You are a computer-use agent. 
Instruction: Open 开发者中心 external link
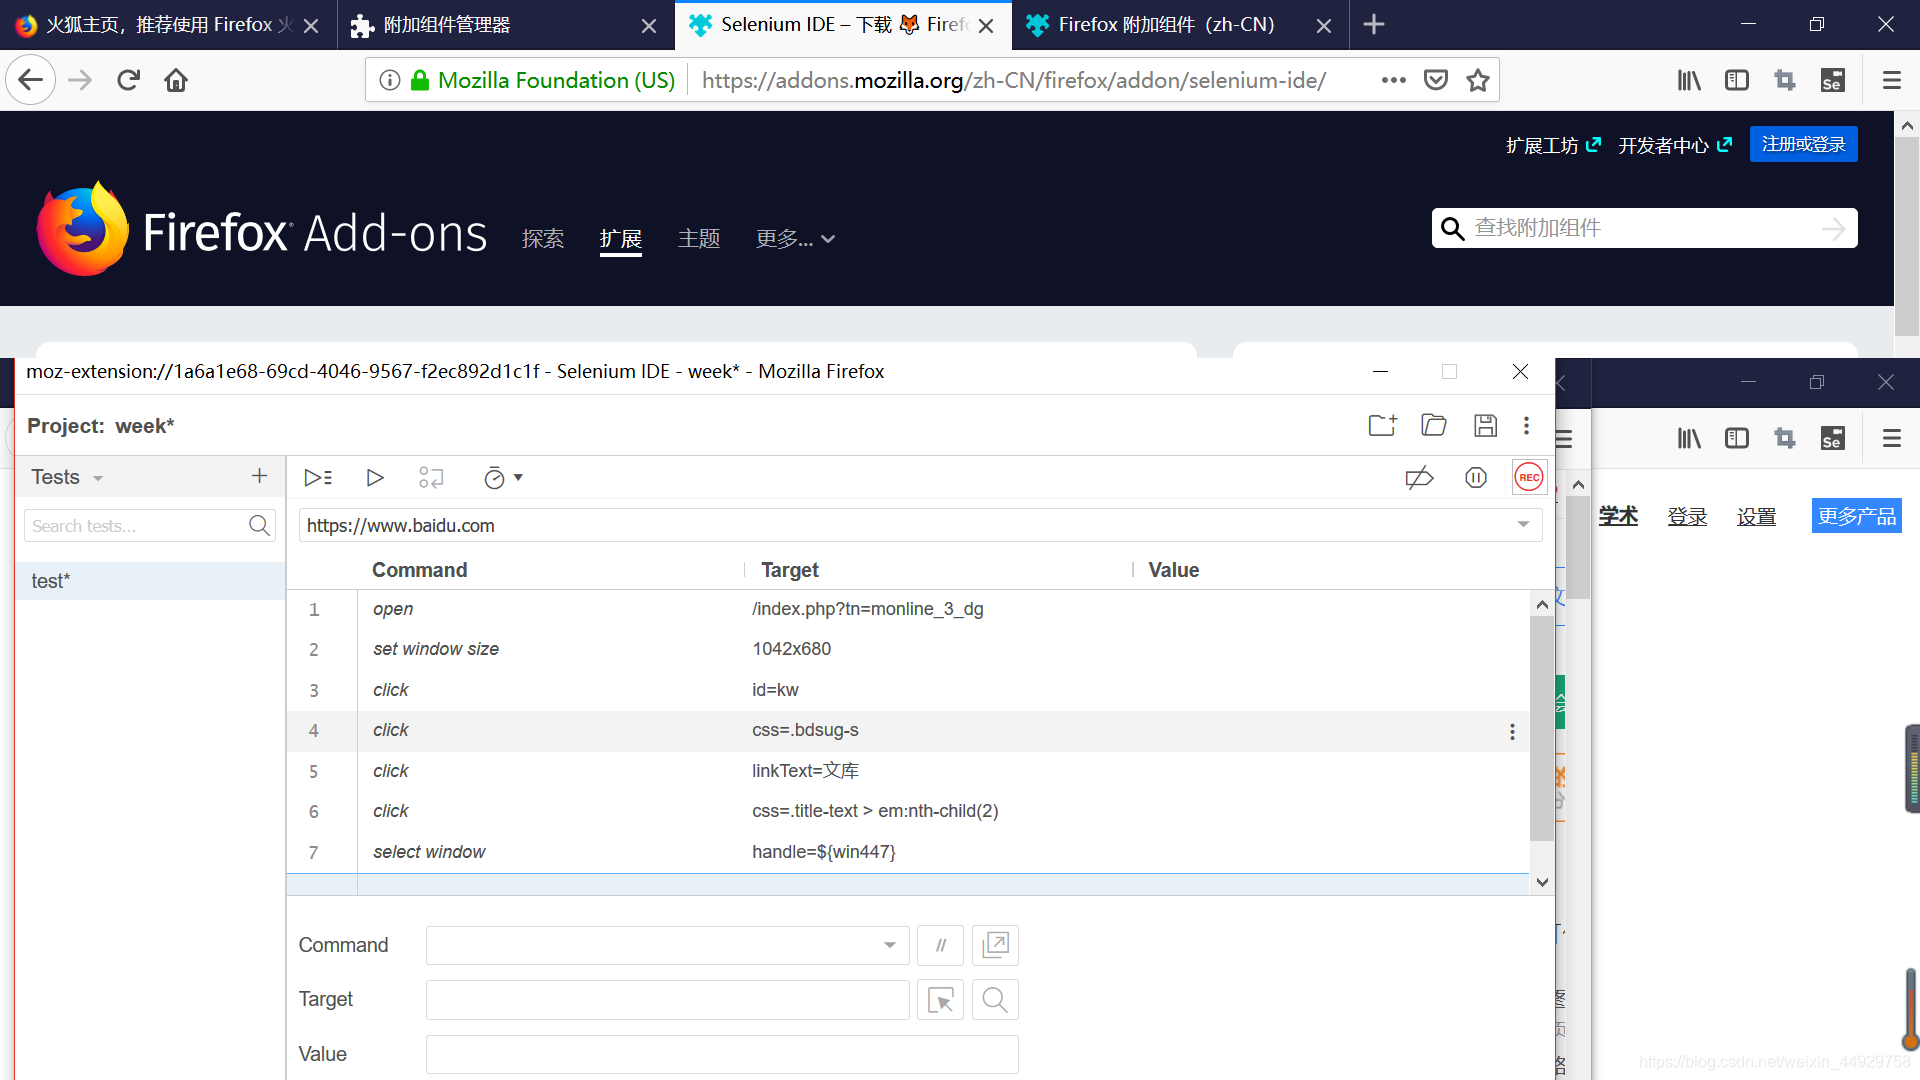(1675, 146)
